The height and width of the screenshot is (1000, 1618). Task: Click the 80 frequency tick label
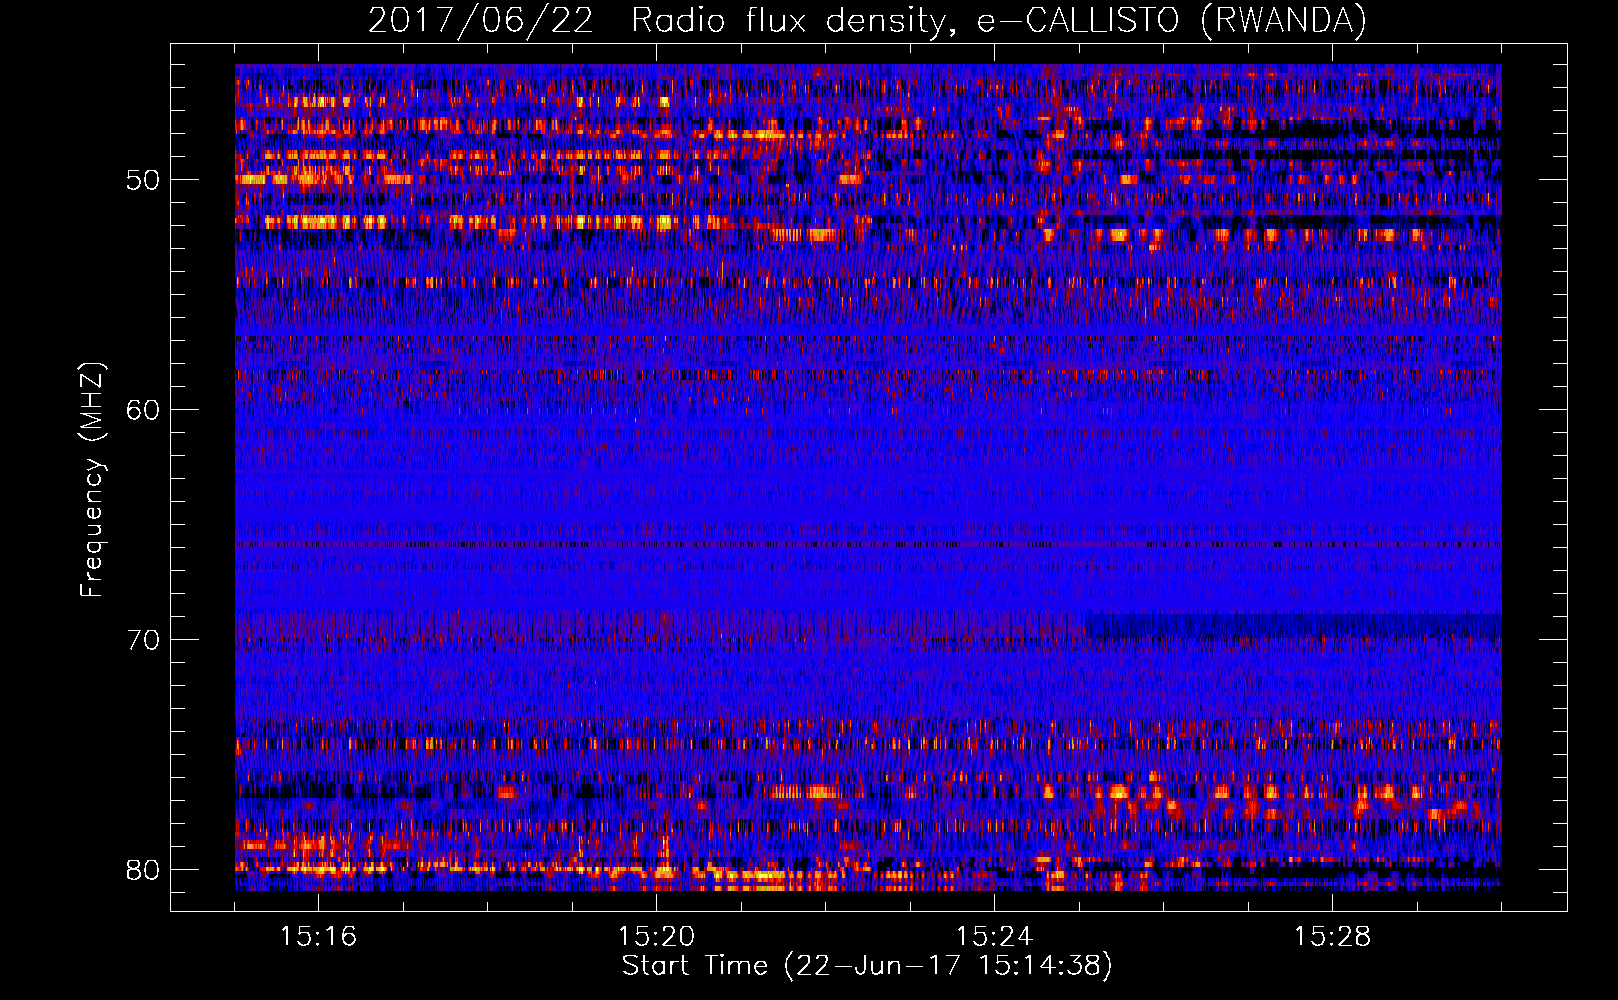[x=143, y=870]
